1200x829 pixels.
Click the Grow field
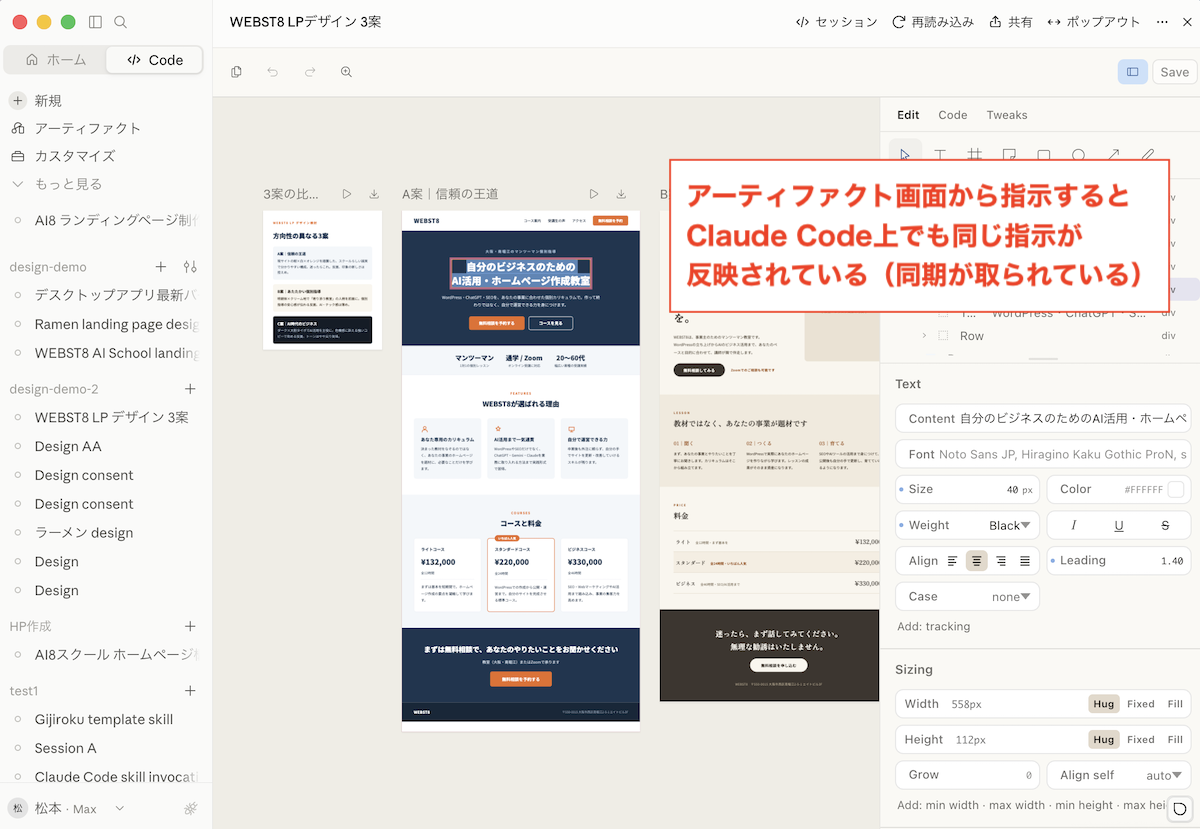[968, 775]
